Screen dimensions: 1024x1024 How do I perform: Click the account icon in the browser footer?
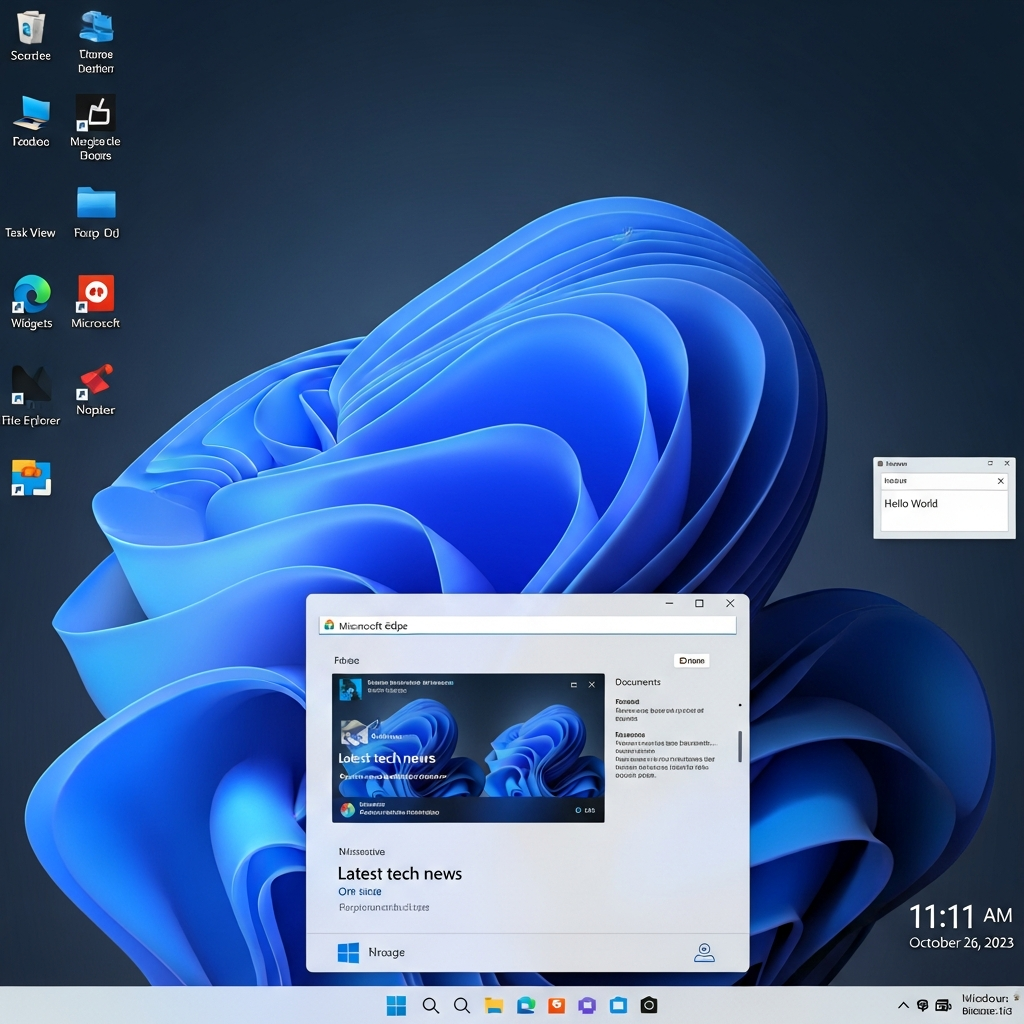tap(704, 954)
